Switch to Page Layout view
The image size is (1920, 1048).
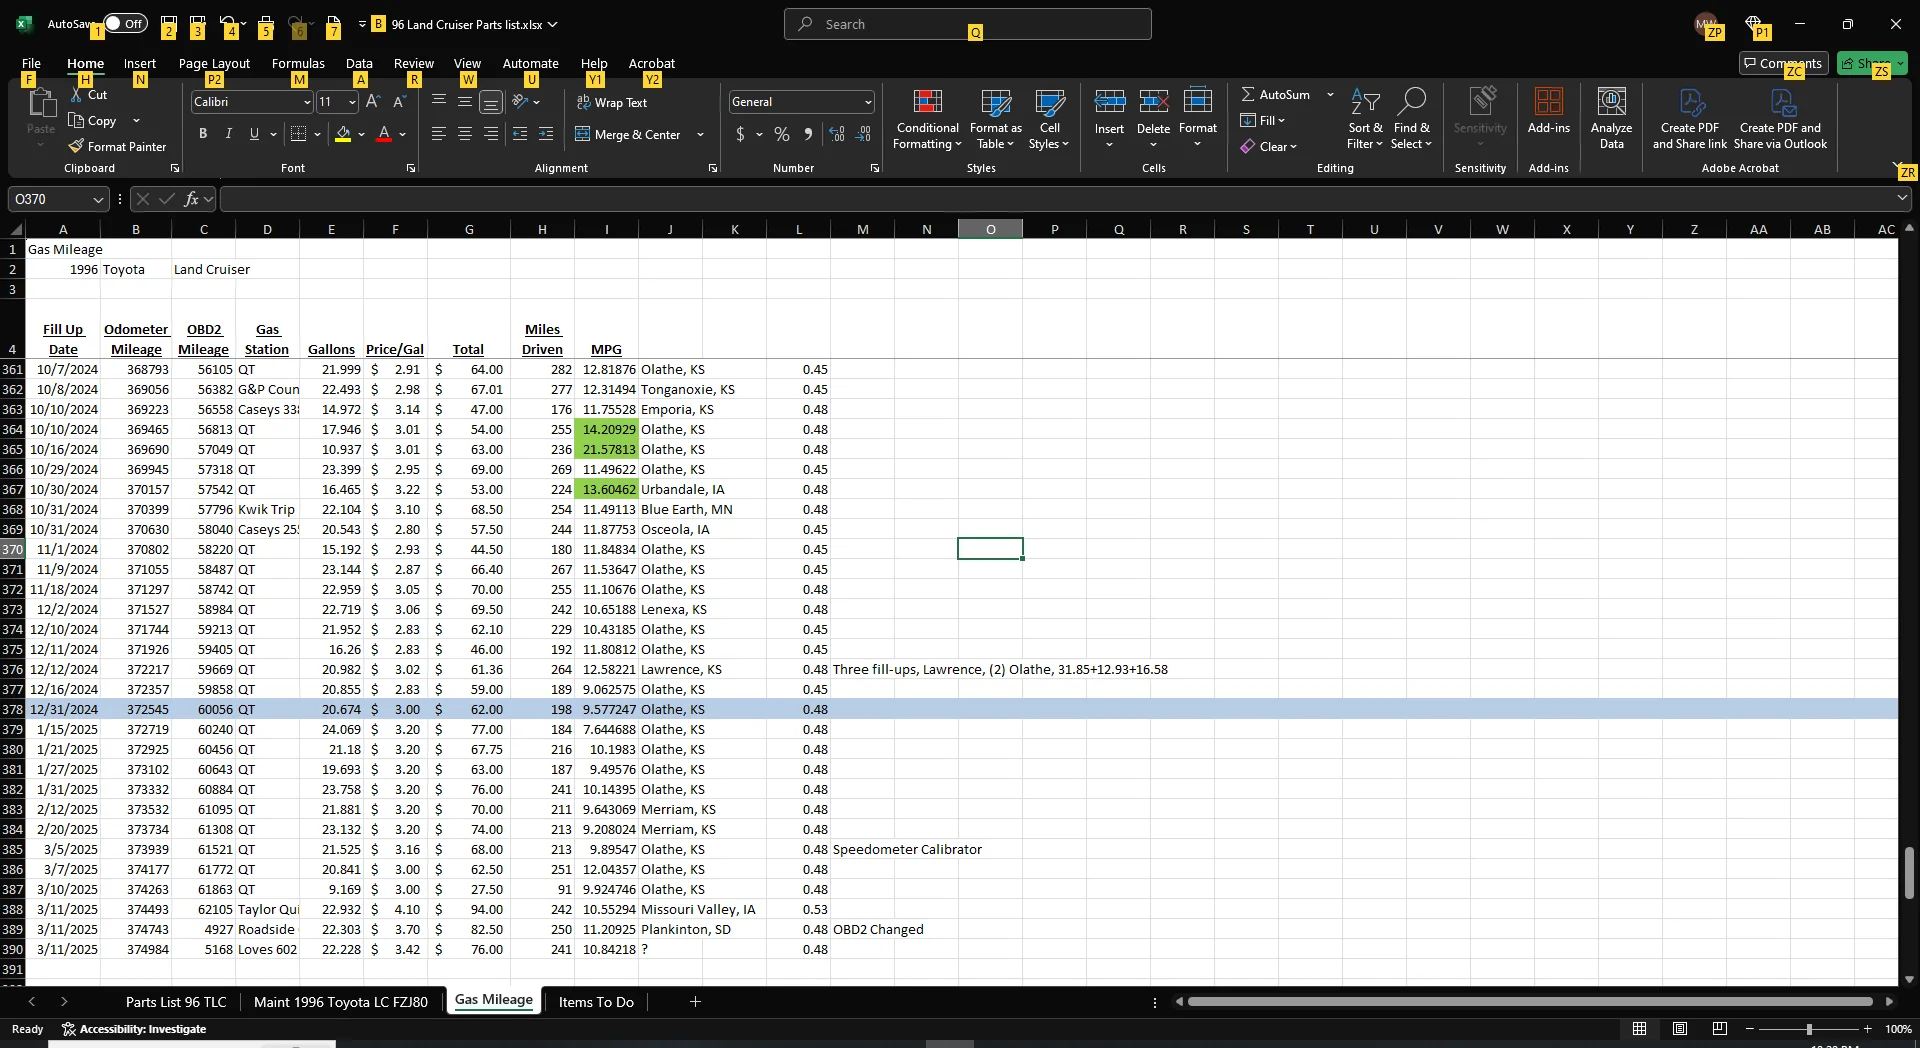1680,1028
